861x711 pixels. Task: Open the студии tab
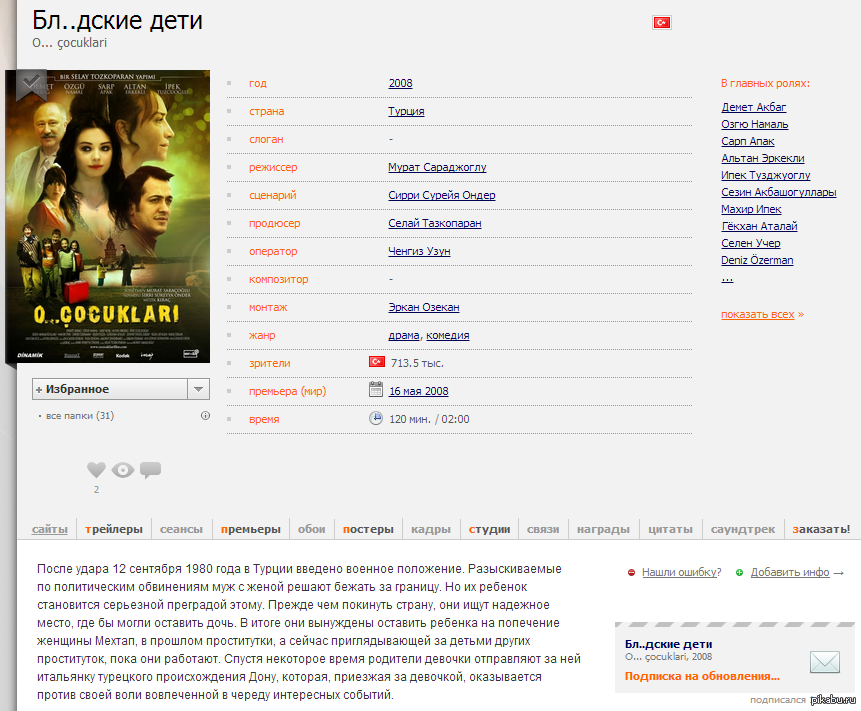(x=489, y=529)
